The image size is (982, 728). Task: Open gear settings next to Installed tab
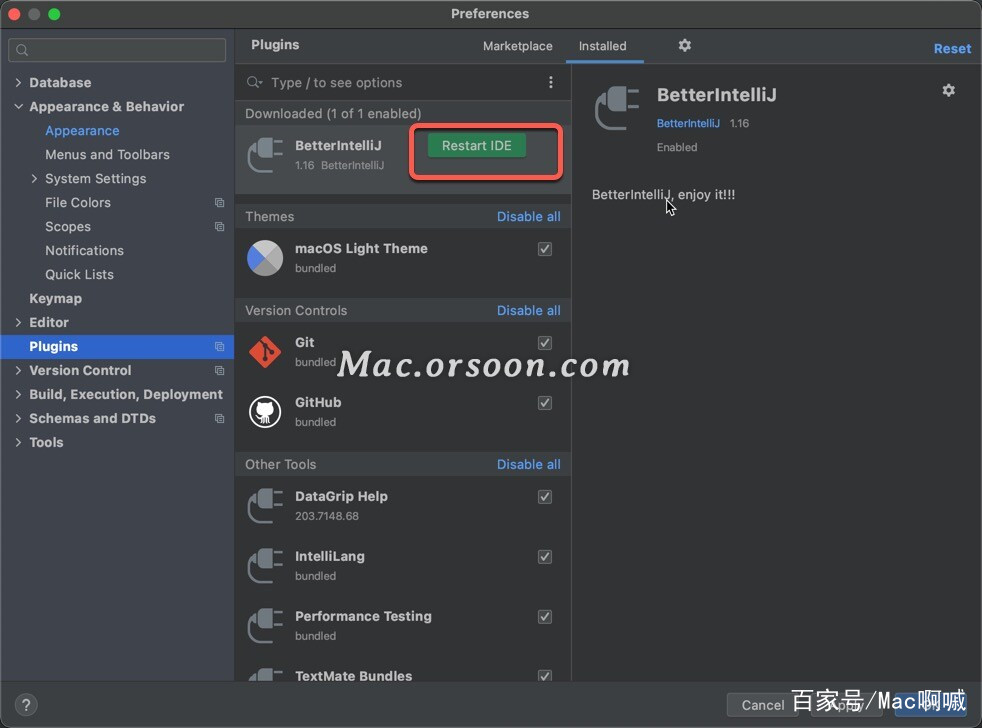(685, 45)
